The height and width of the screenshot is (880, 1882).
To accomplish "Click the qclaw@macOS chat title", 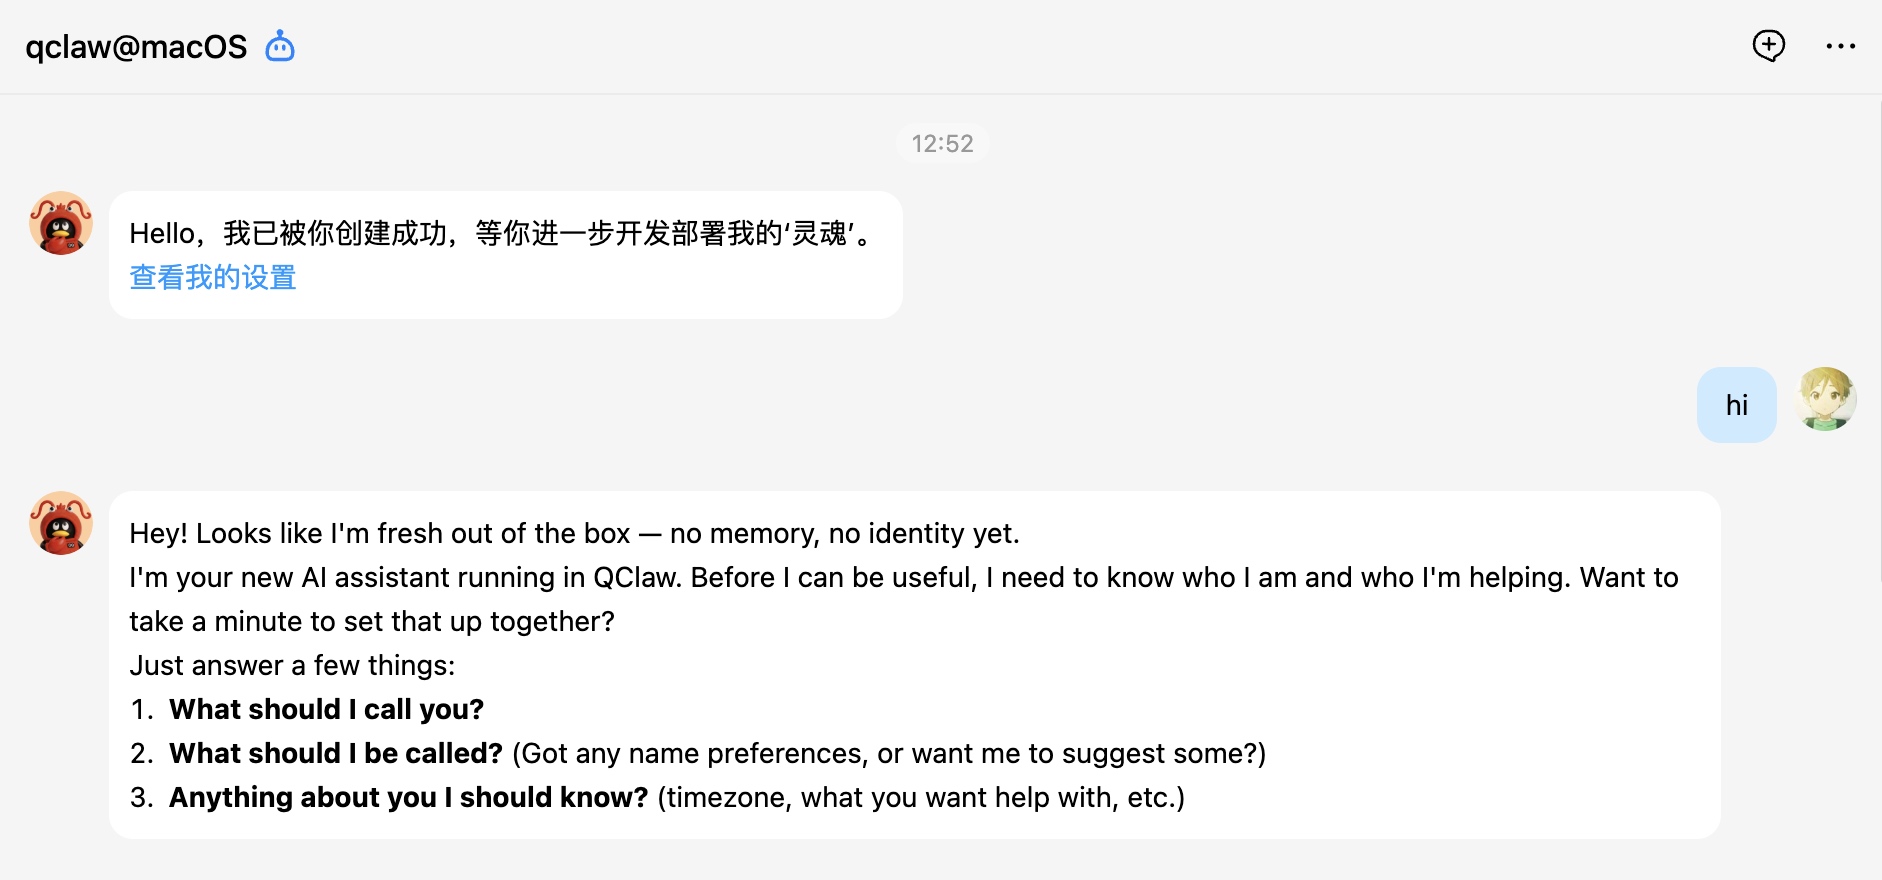I will (x=136, y=47).
